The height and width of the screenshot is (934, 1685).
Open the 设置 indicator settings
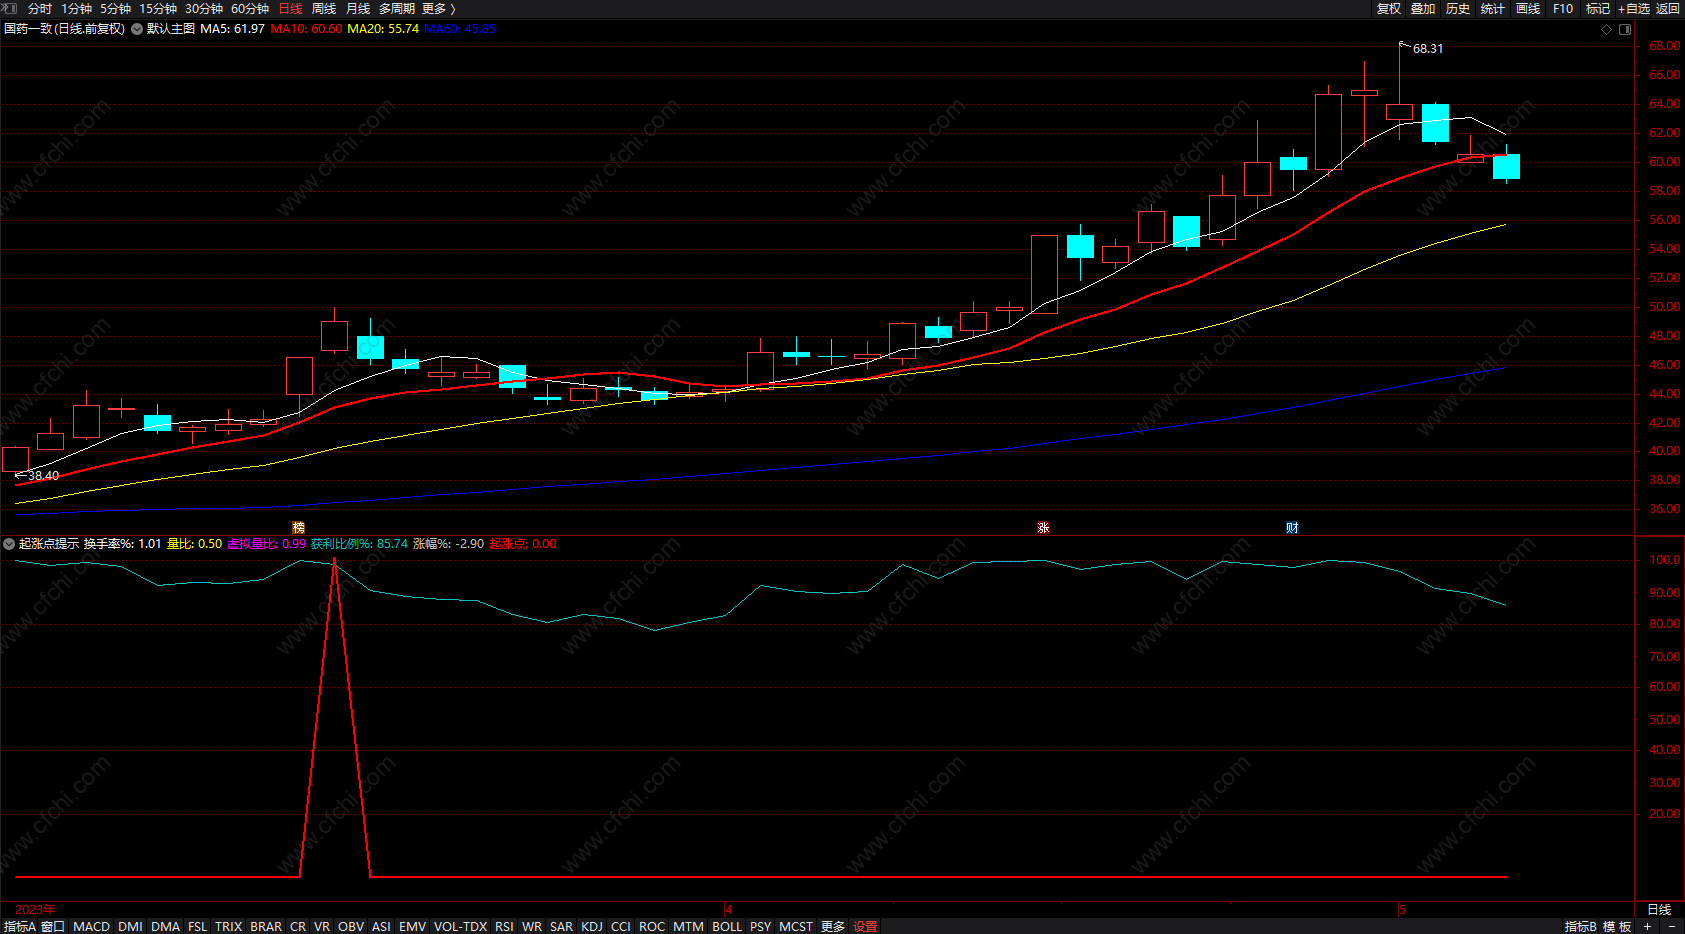[x=865, y=926]
